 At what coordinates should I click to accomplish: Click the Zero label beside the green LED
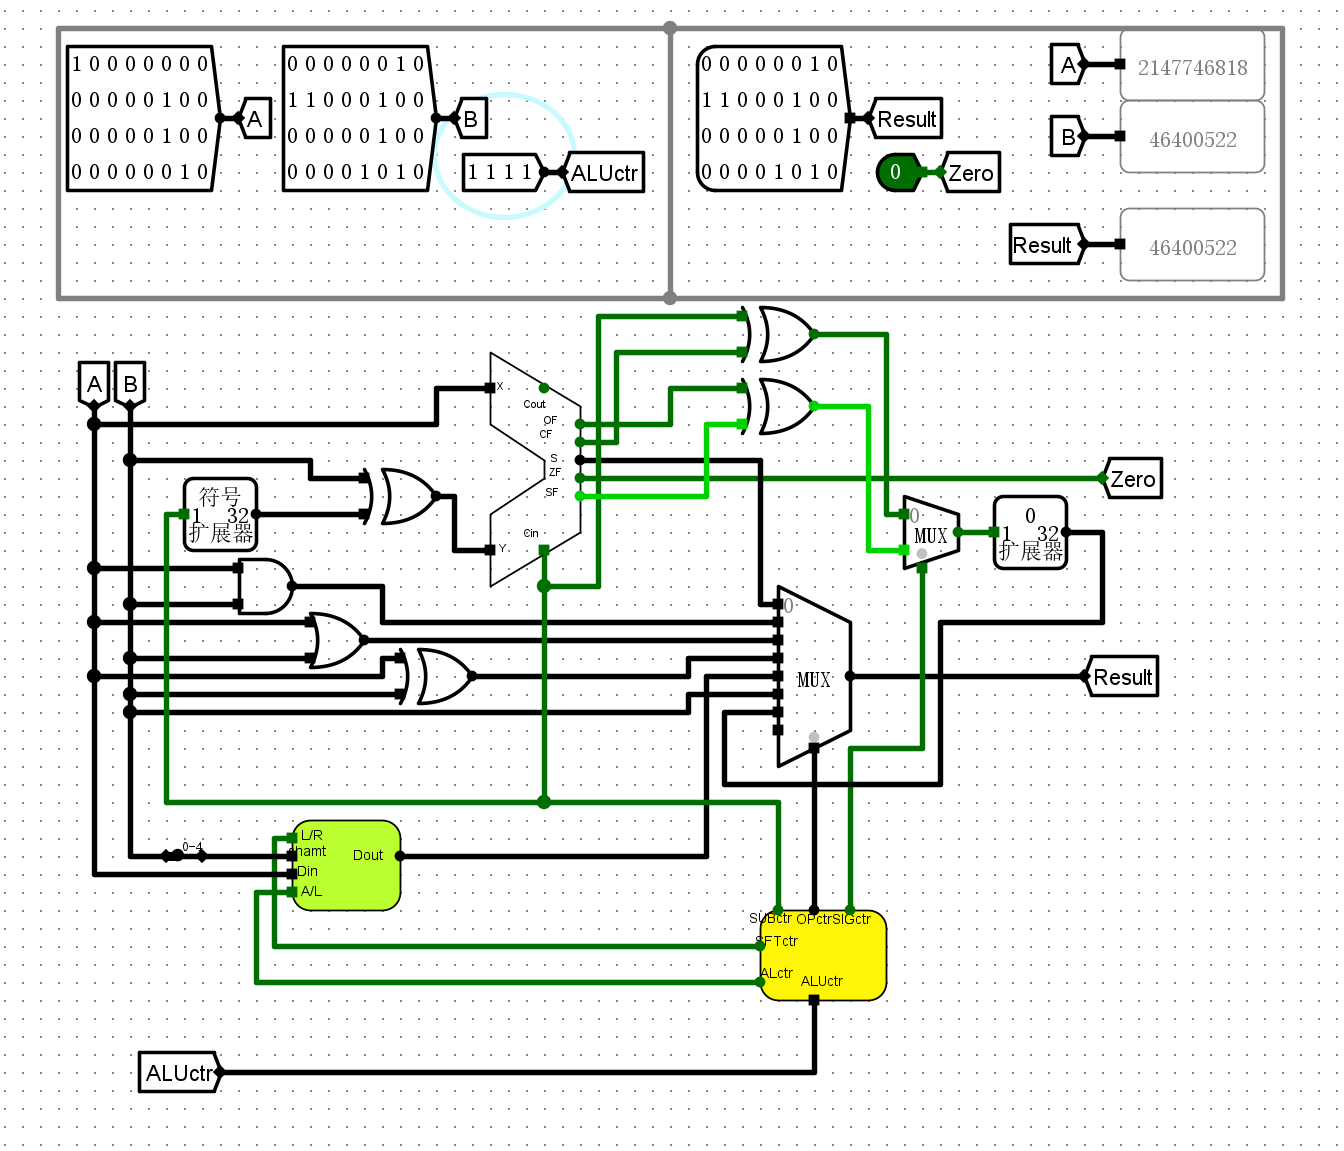click(970, 173)
